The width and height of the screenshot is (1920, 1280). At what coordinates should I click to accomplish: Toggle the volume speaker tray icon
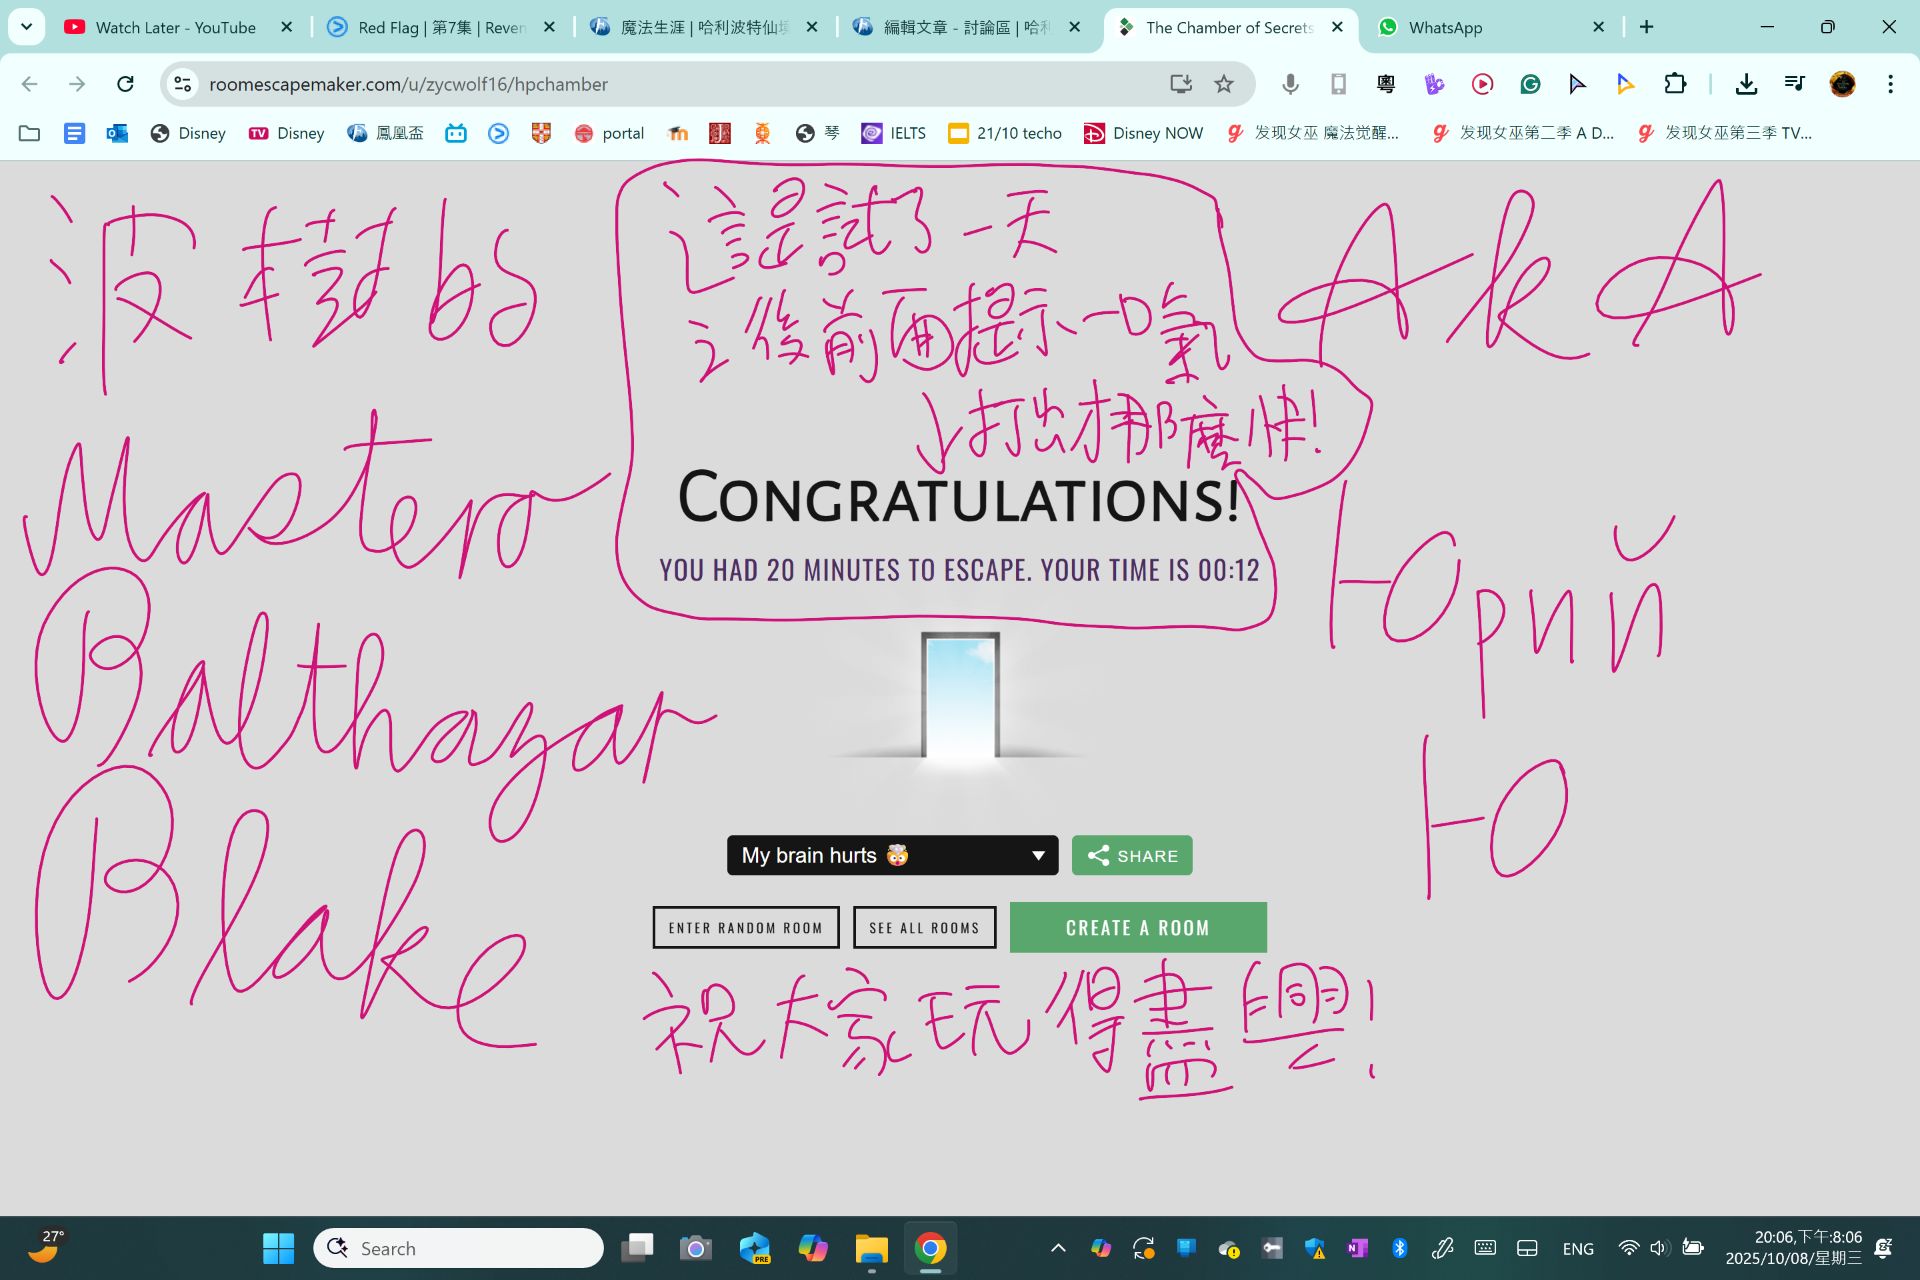click(x=1659, y=1248)
